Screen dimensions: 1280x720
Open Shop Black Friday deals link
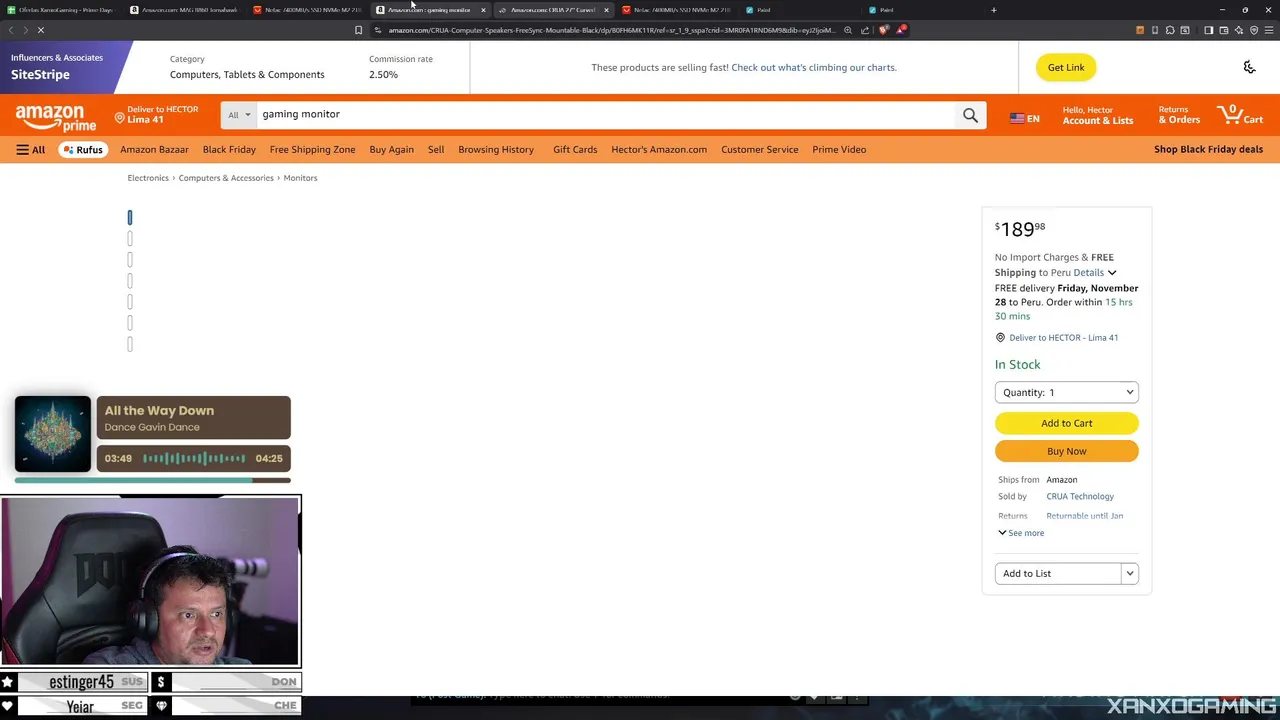click(1208, 150)
